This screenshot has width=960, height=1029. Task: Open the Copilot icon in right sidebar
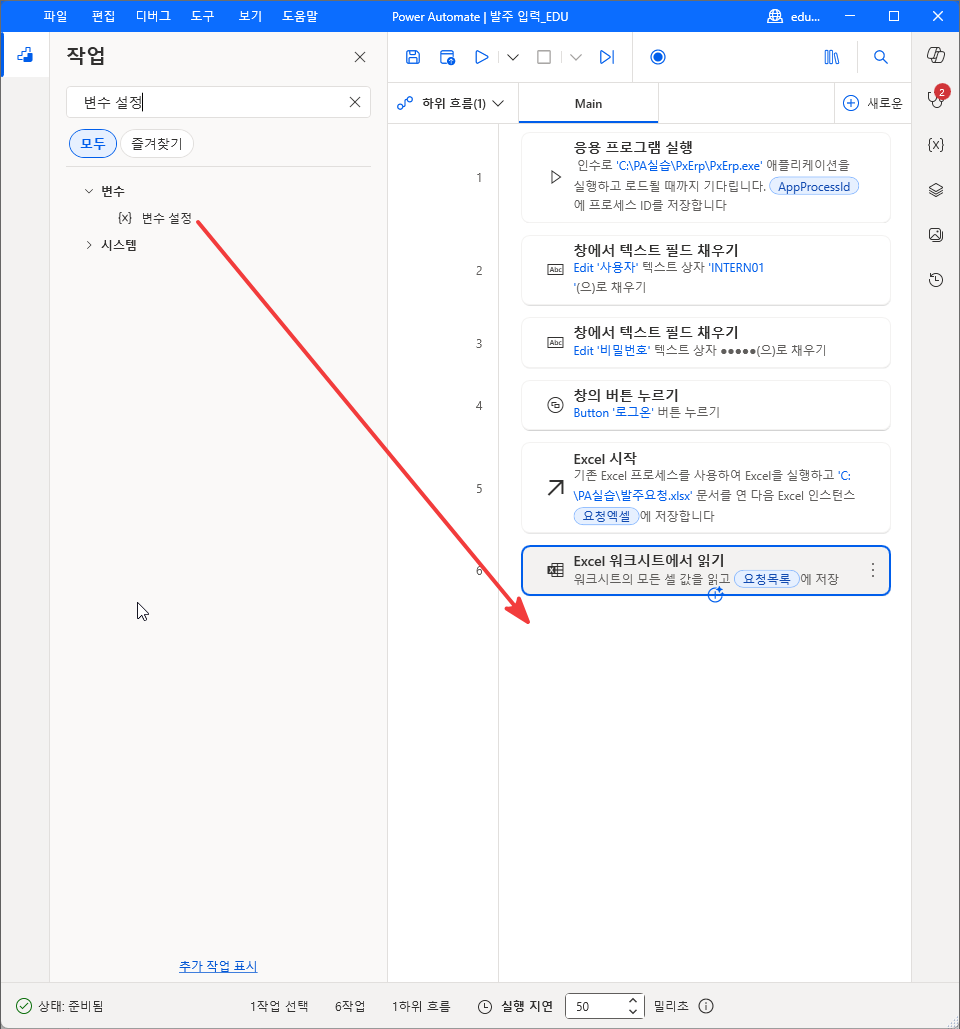point(936,55)
